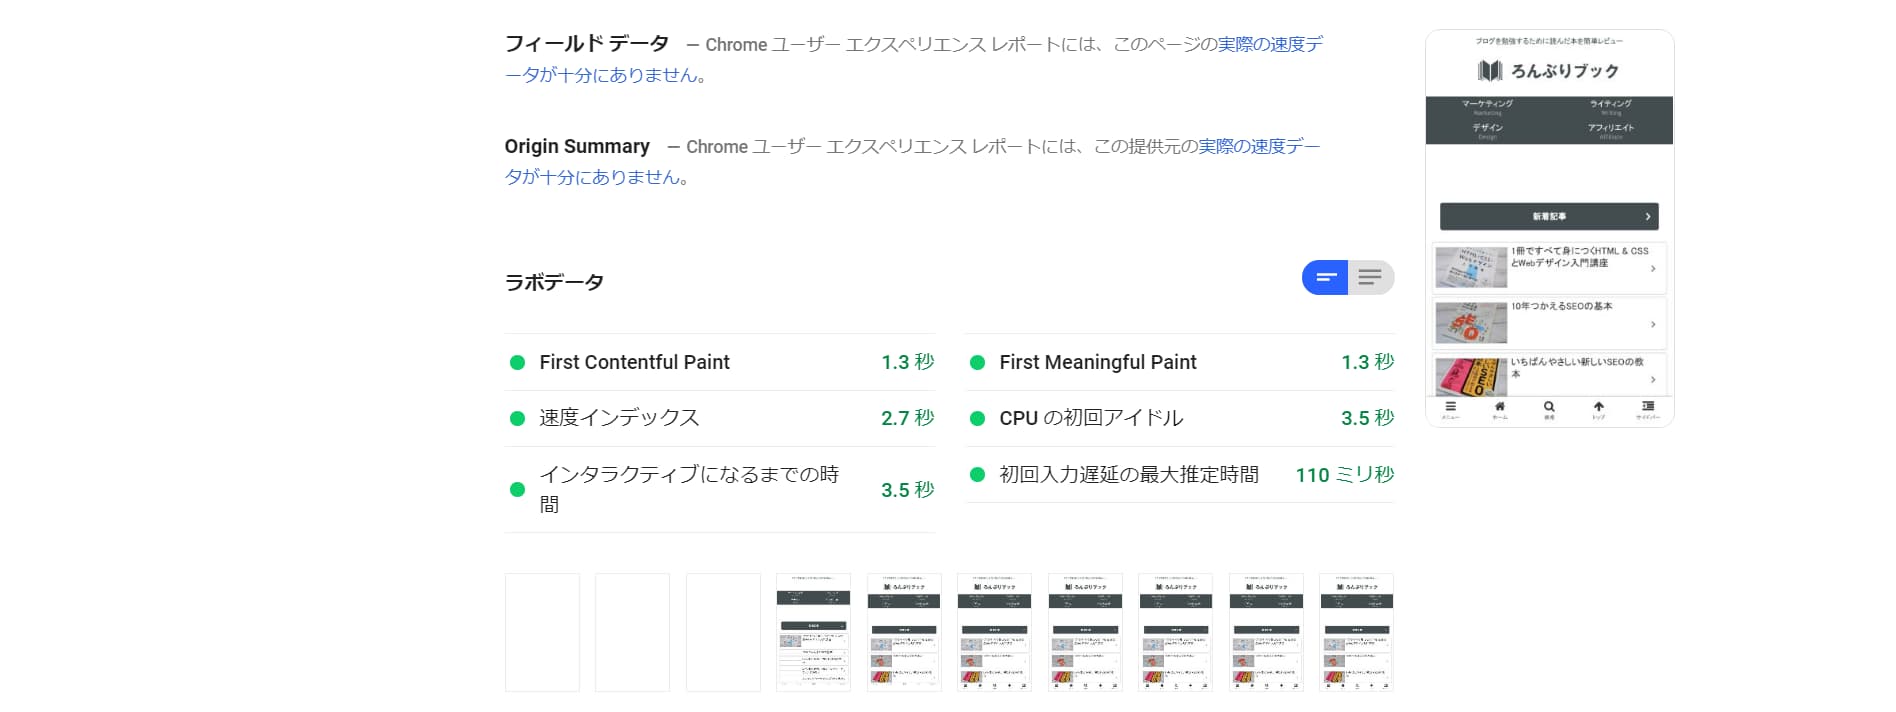Select the fourth filmstrip frame with partial page
The image size is (1896, 712).
tap(813, 632)
